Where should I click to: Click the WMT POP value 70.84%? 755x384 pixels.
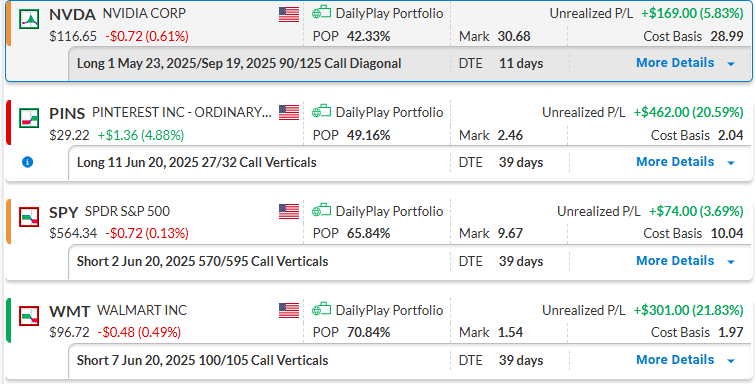click(368, 332)
